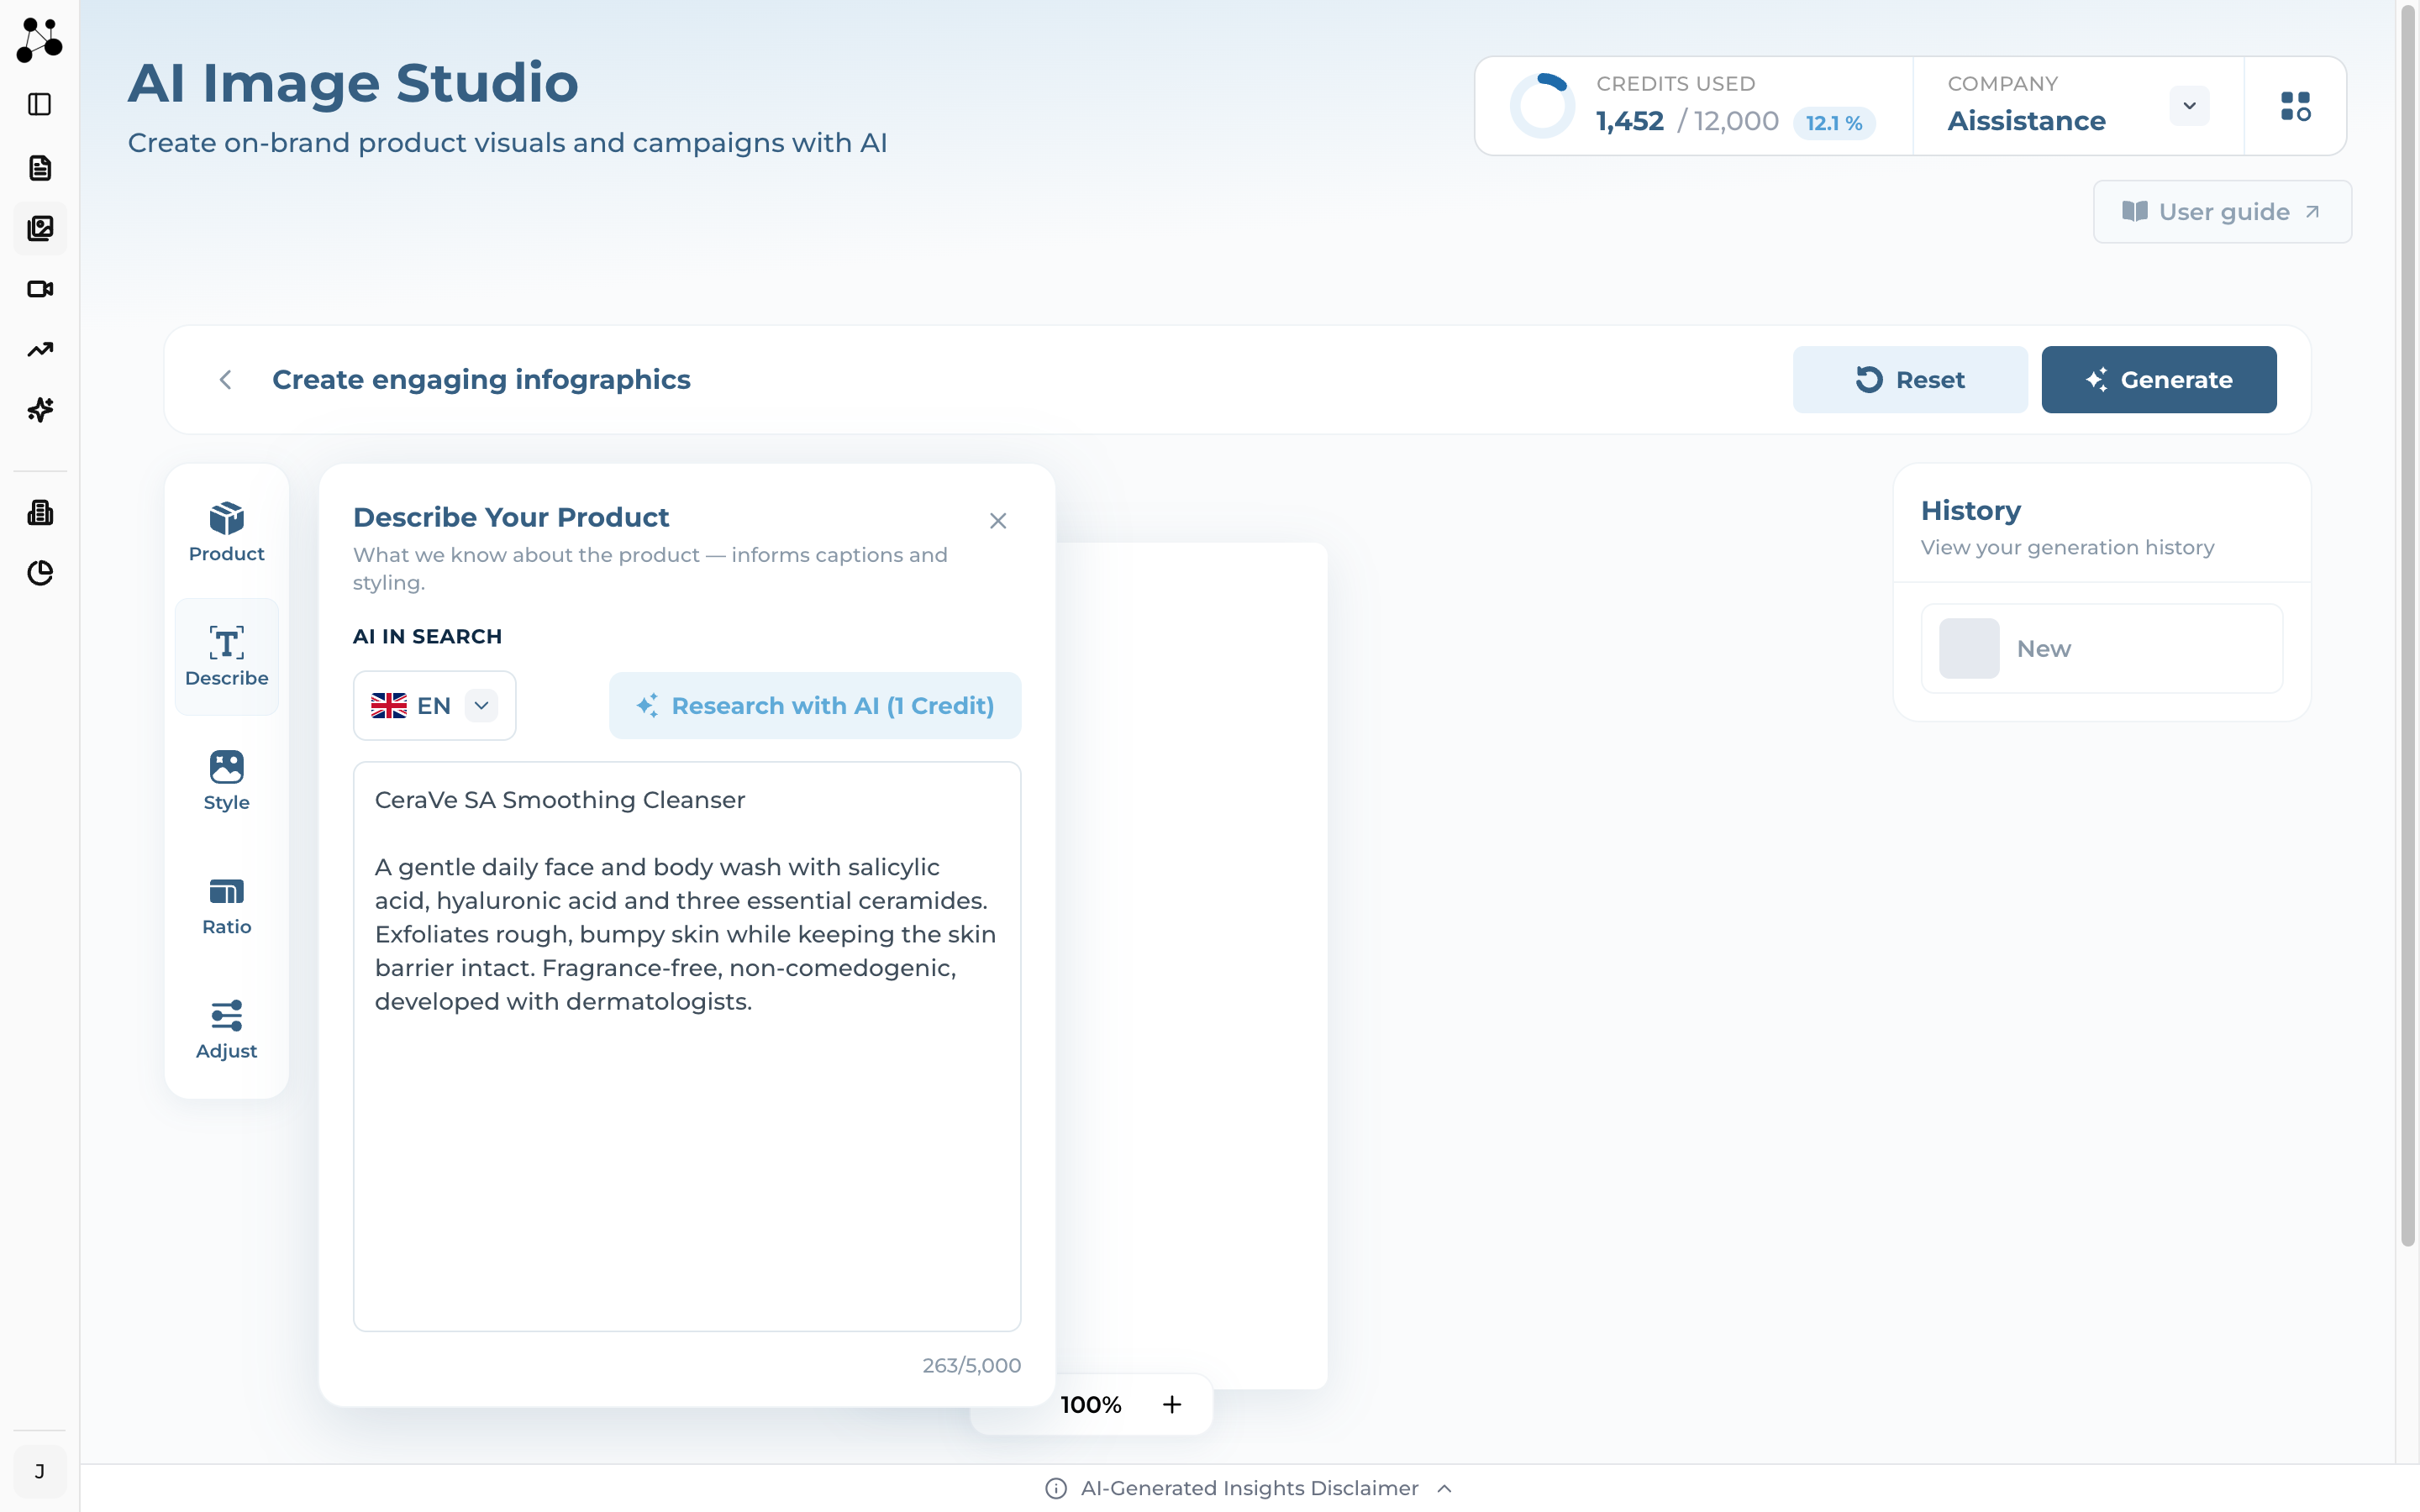The image size is (2420, 1512).
Task: Open the apps grid icon
Action: point(2295,106)
